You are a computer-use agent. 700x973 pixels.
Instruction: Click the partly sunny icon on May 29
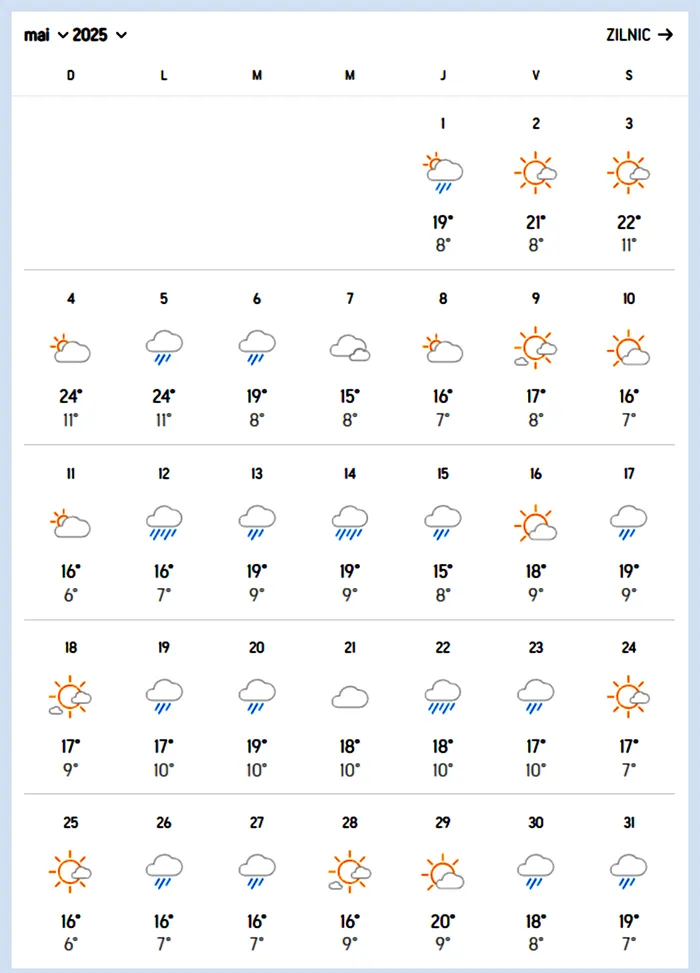[x=442, y=873]
